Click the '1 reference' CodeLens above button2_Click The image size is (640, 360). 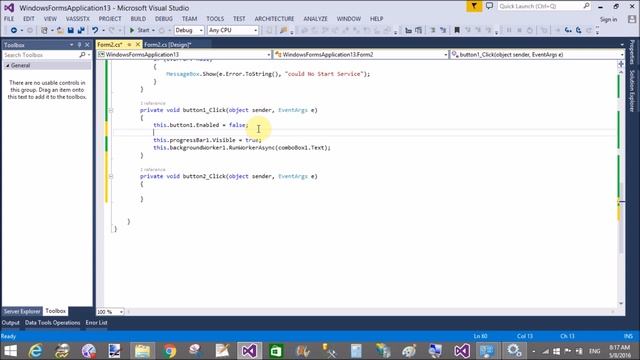[x=153, y=169]
